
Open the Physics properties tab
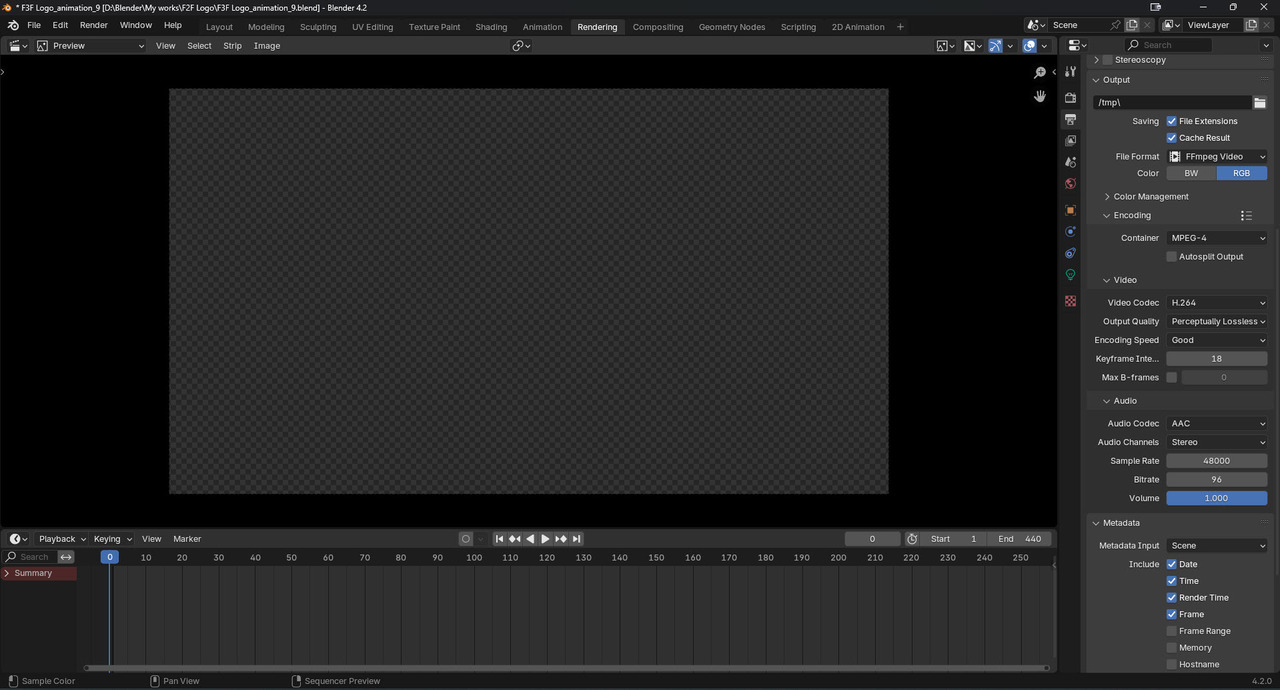[1070, 232]
